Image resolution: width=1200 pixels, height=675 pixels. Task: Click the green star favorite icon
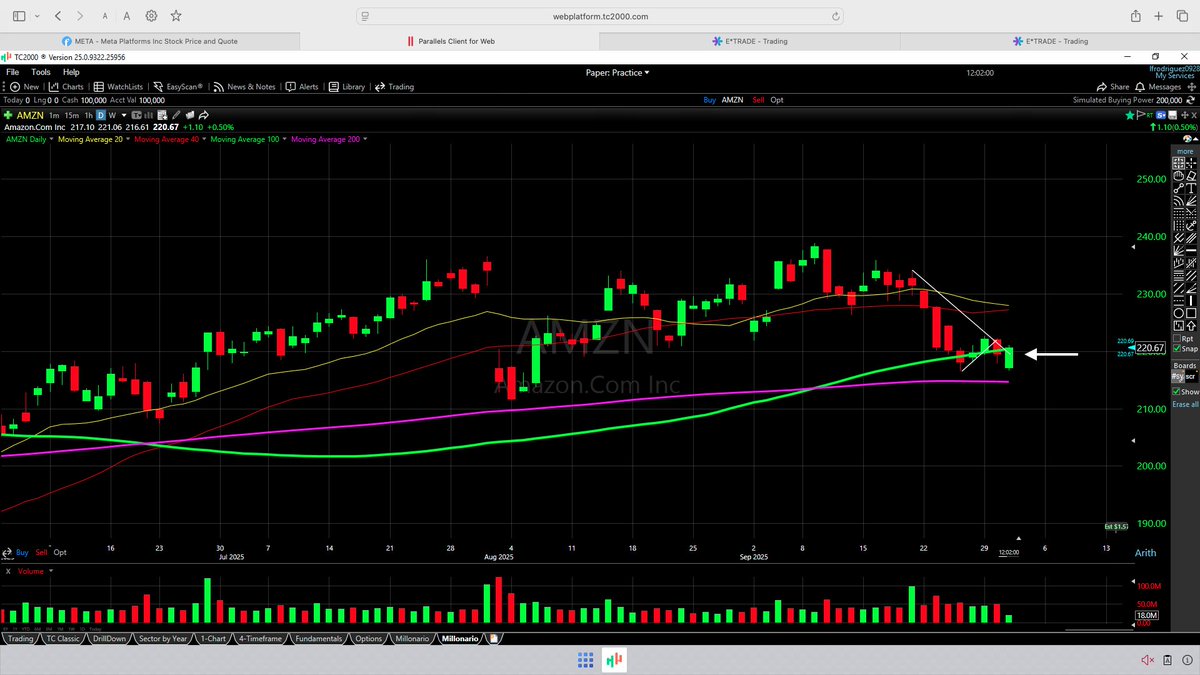tap(1130, 116)
